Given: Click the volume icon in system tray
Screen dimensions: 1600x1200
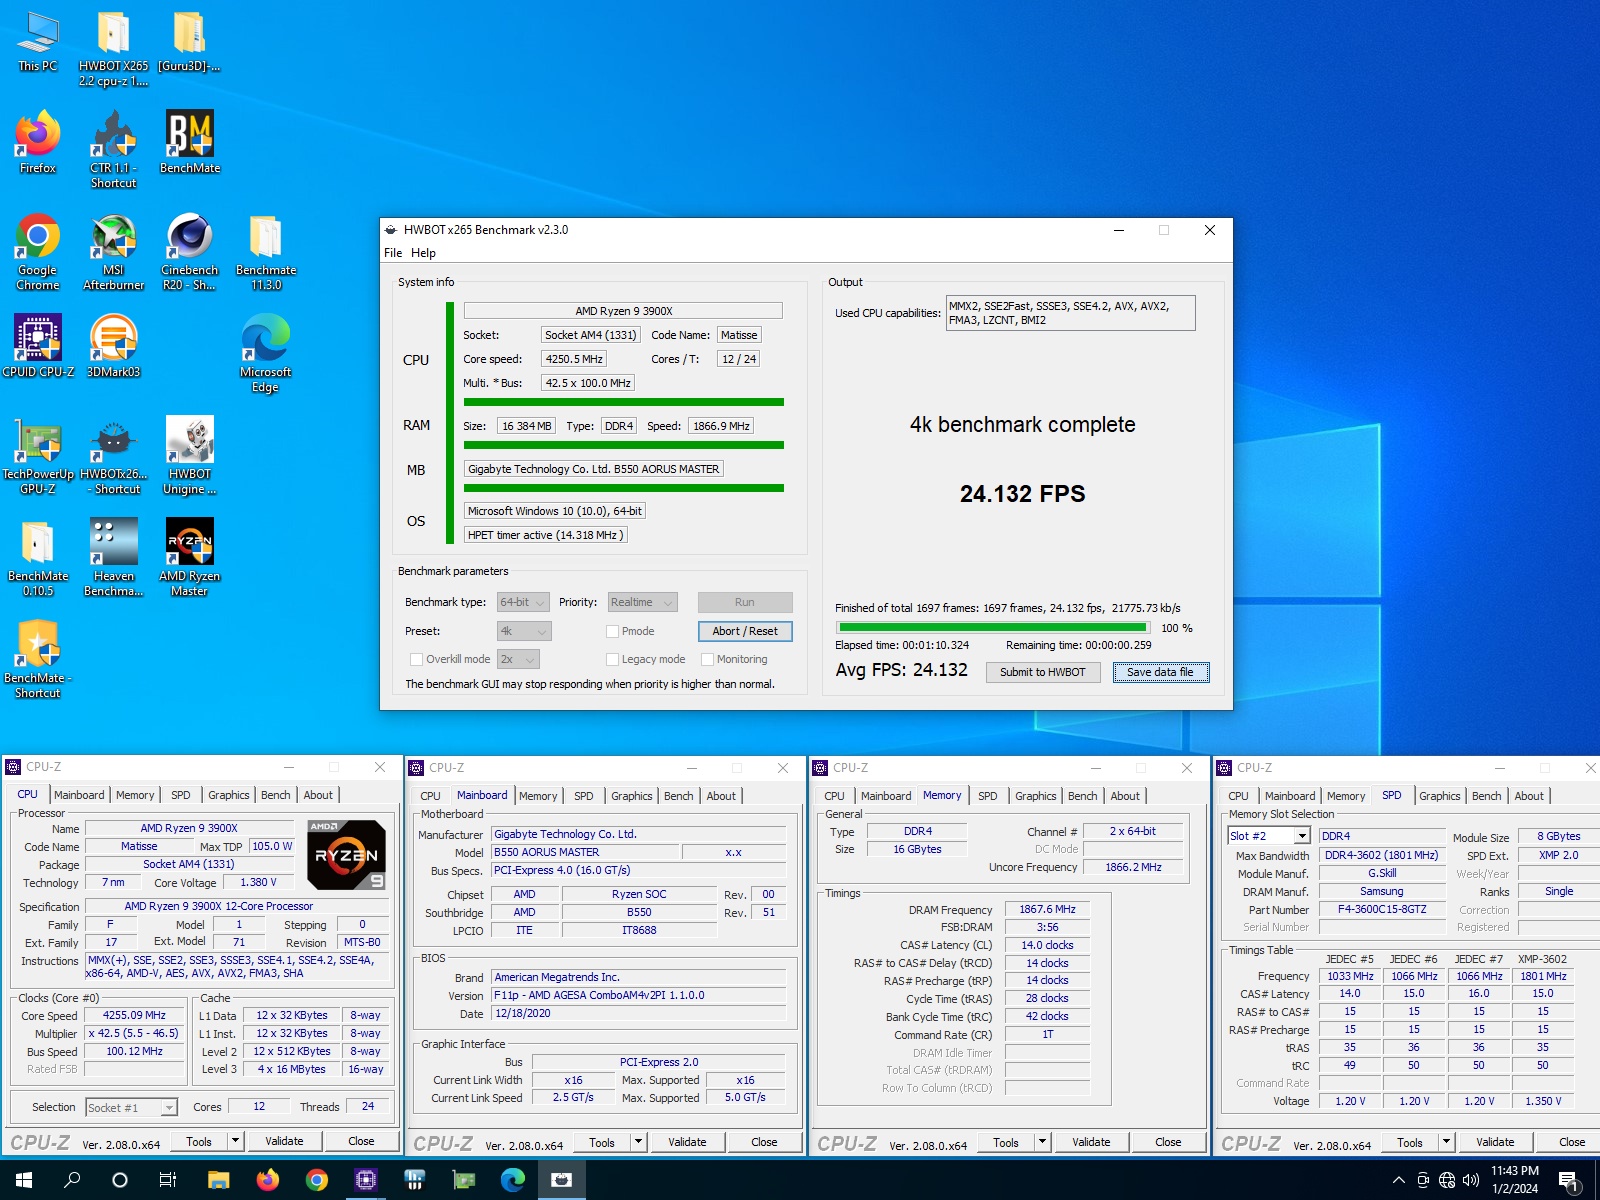Looking at the screenshot, I should 1470,1180.
